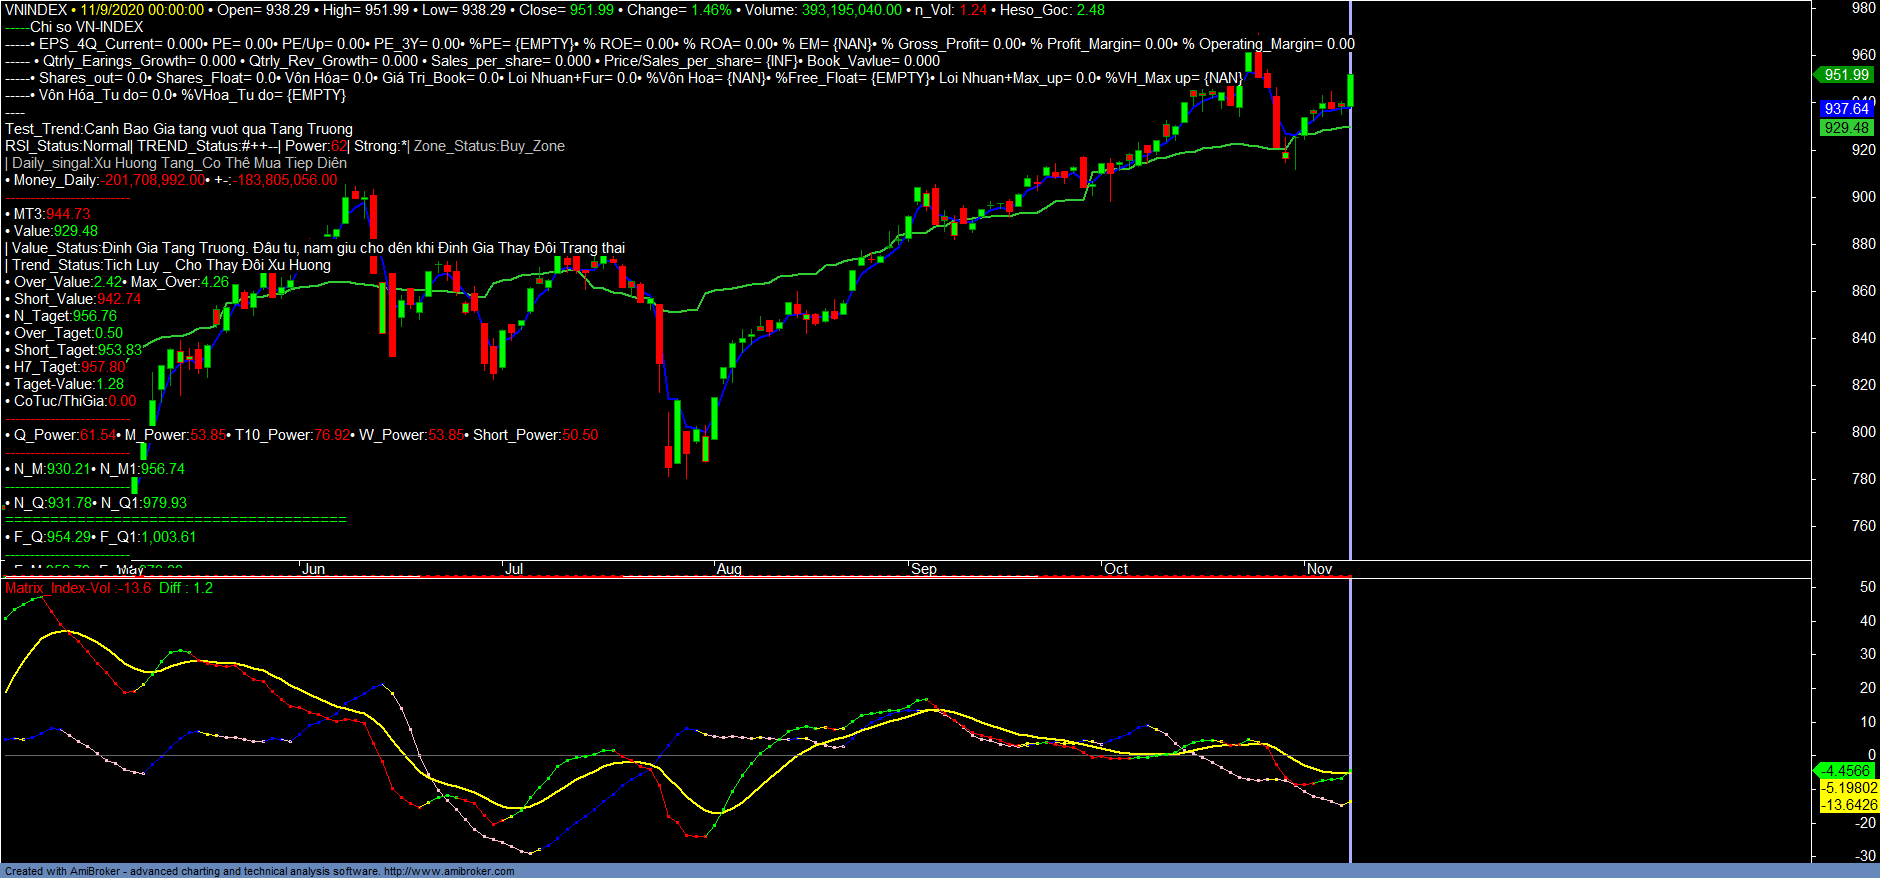Select the Nov marker on the time axis
The width and height of the screenshot is (1880, 878).
click(1319, 569)
